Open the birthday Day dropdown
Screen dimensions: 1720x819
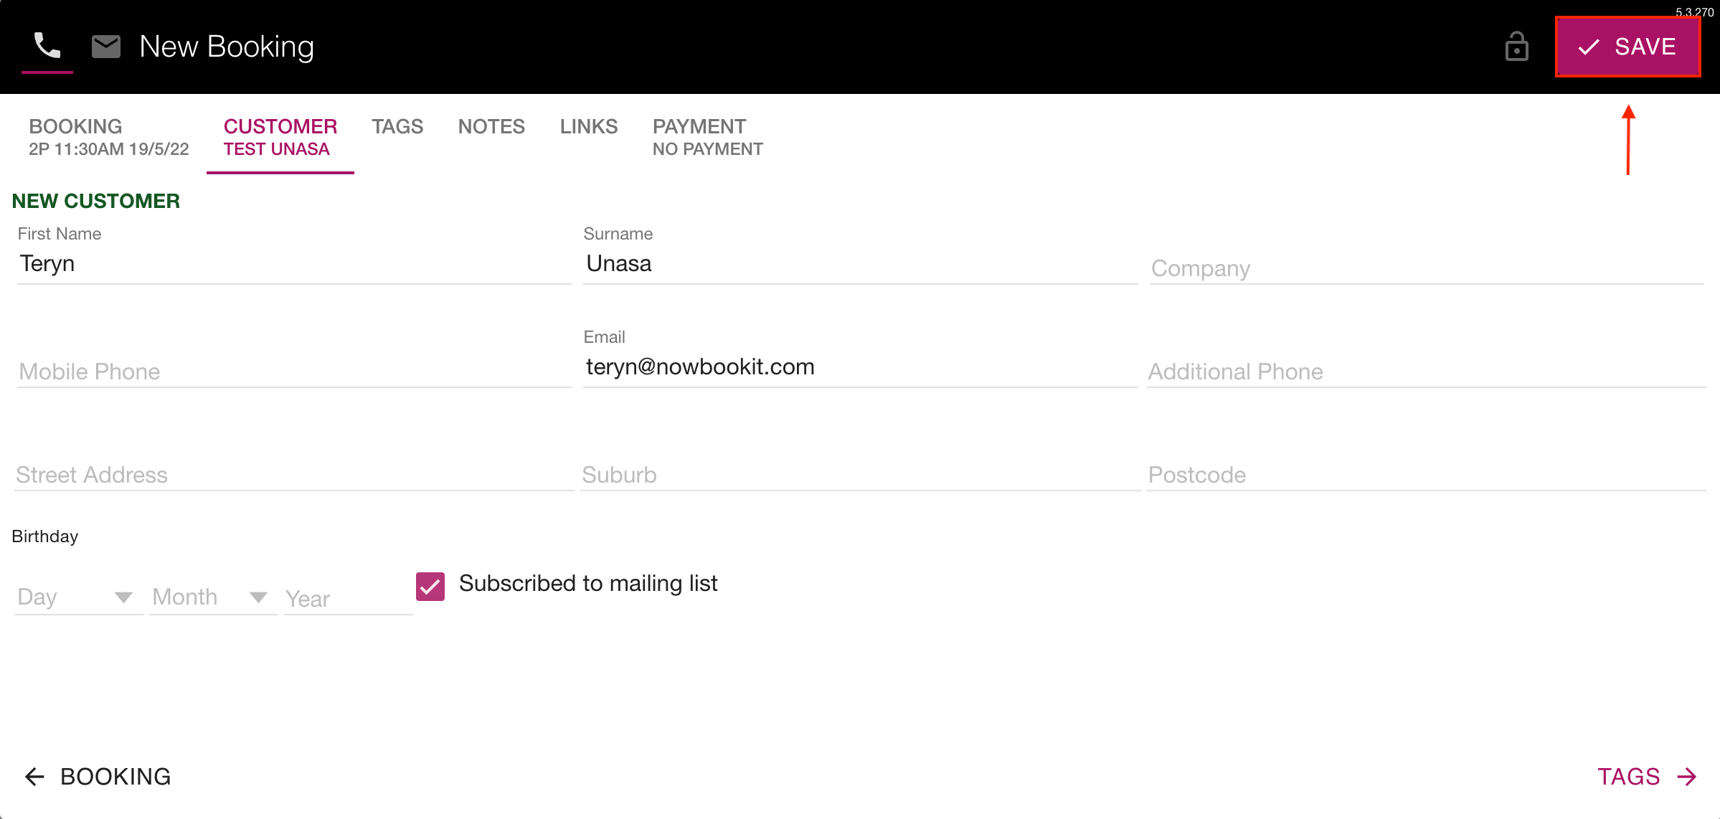[76, 597]
